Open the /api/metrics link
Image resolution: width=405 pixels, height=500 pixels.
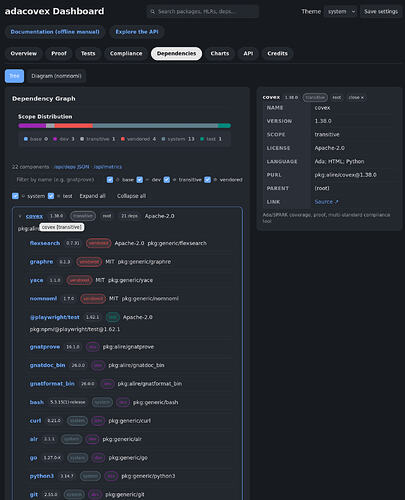[x=108, y=167]
